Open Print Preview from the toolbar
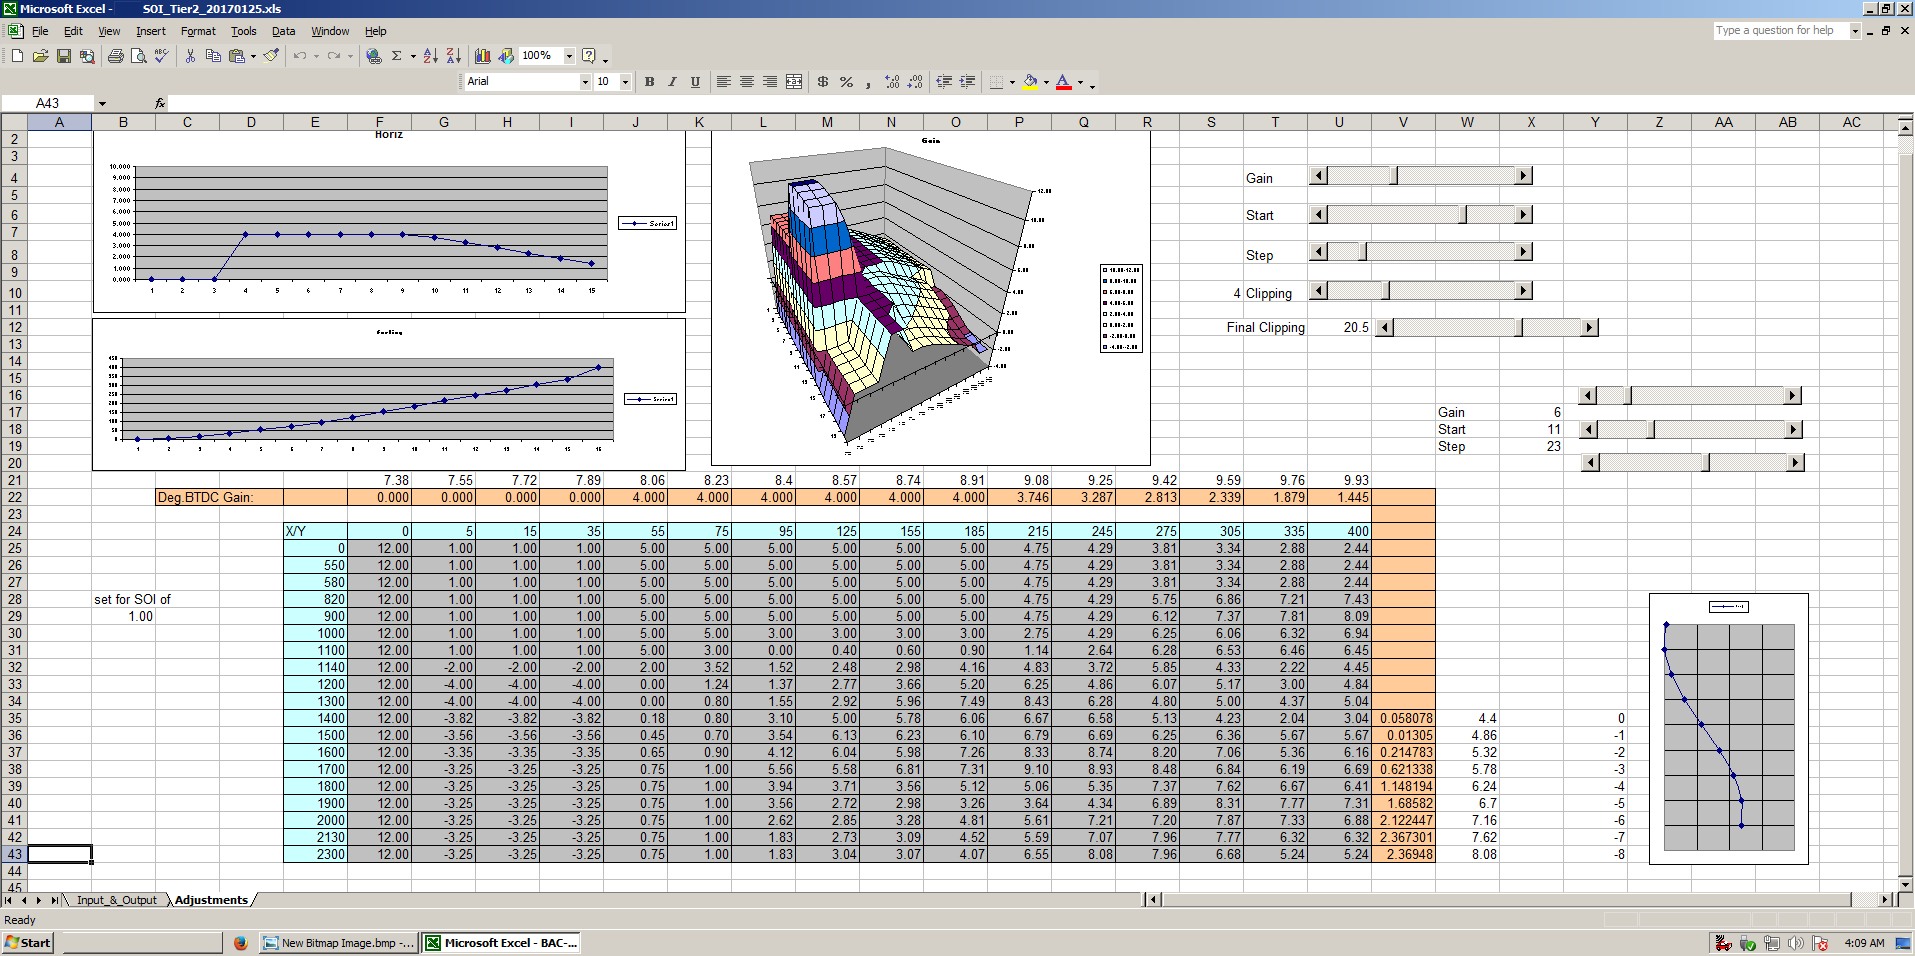 click(x=138, y=56)
